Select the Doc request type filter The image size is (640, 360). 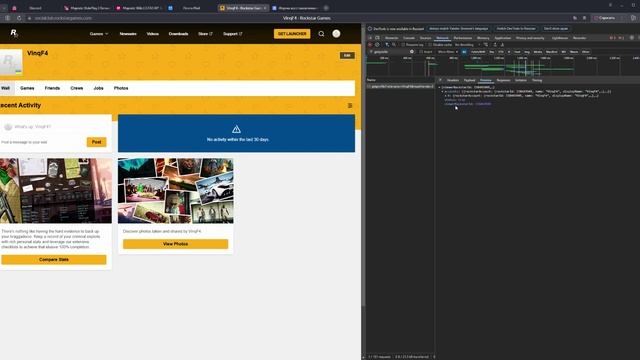pos(491,52)
